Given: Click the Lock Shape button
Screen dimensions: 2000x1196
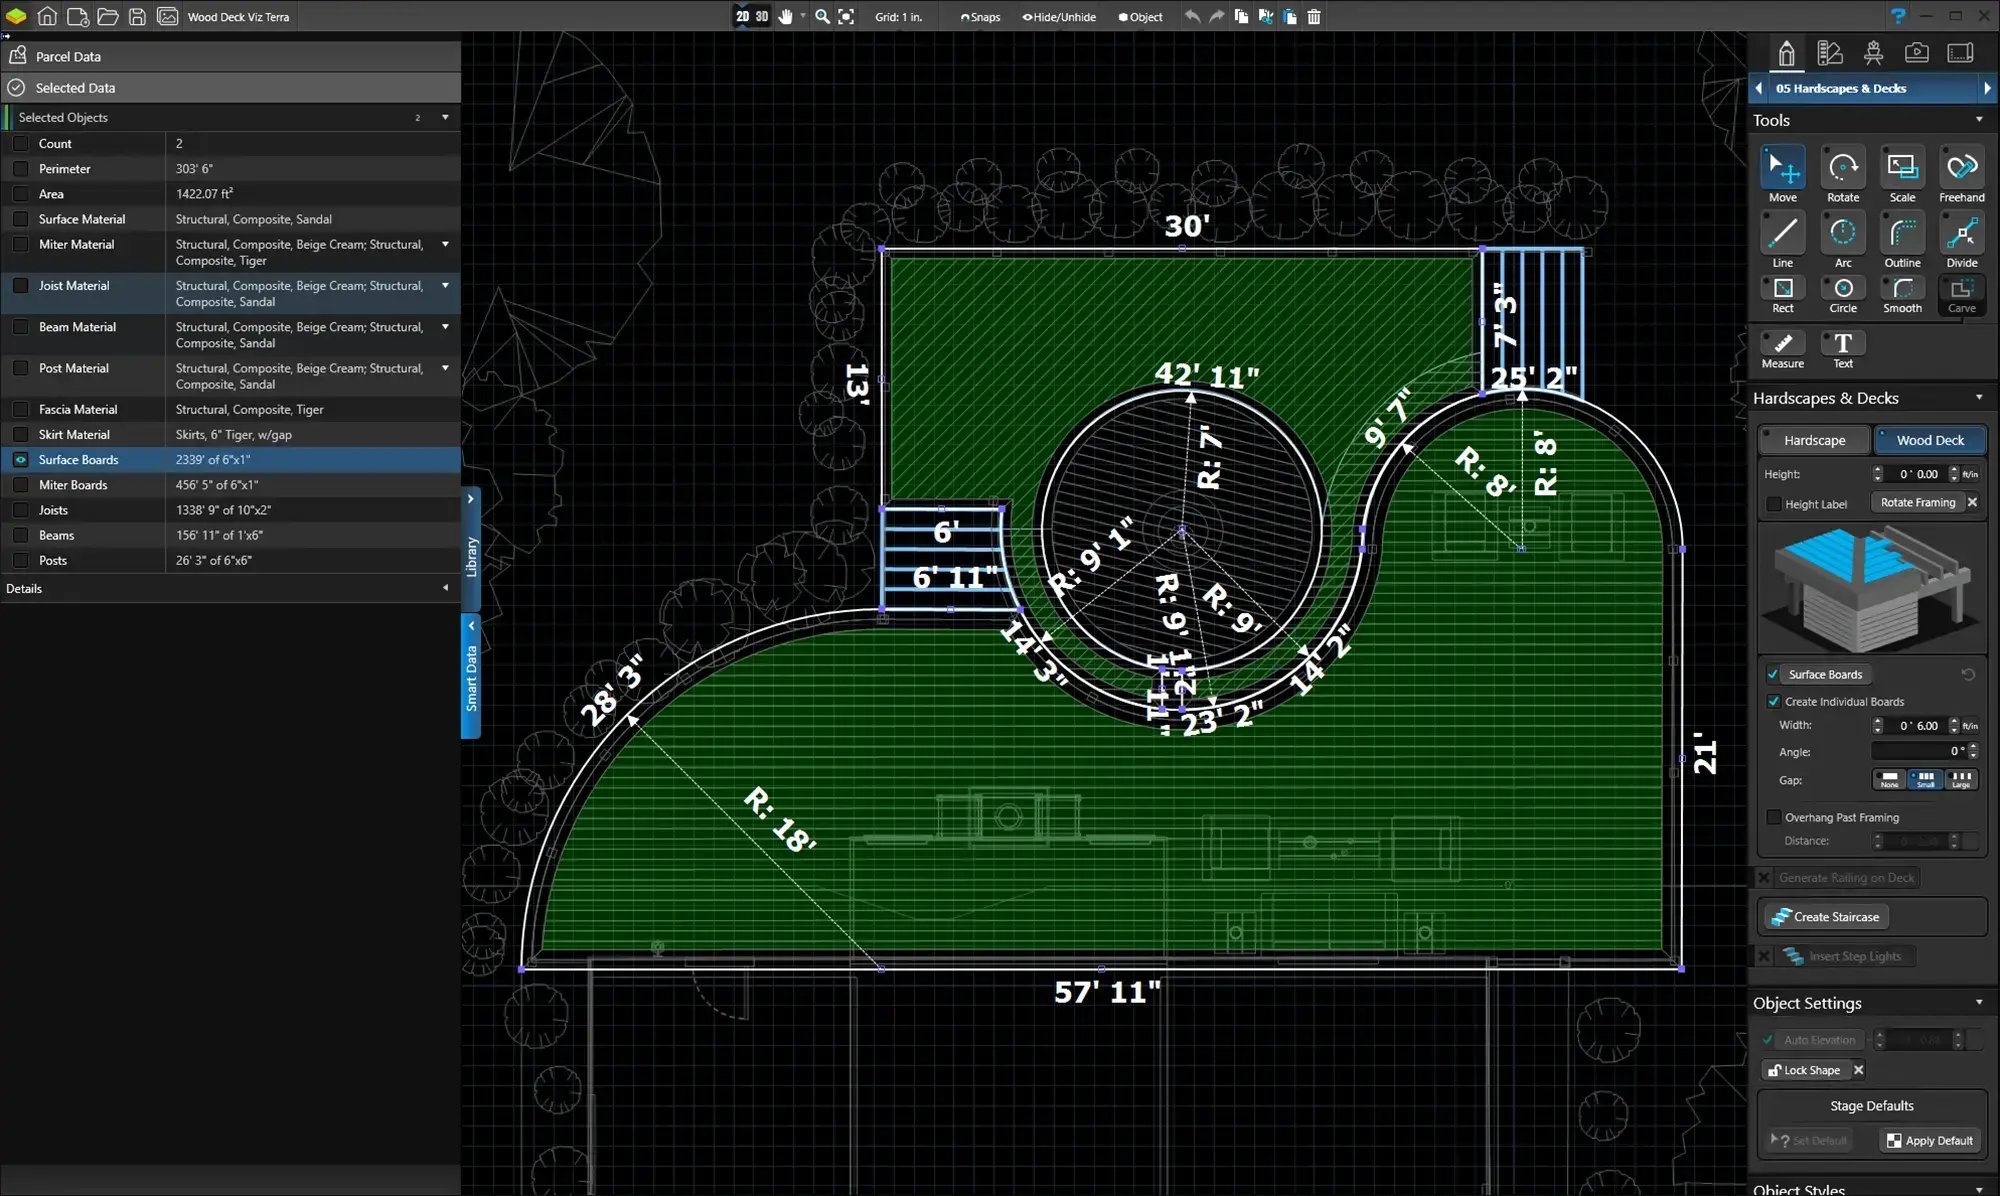Looking at the screenshot, I should click(1805, 1070).
